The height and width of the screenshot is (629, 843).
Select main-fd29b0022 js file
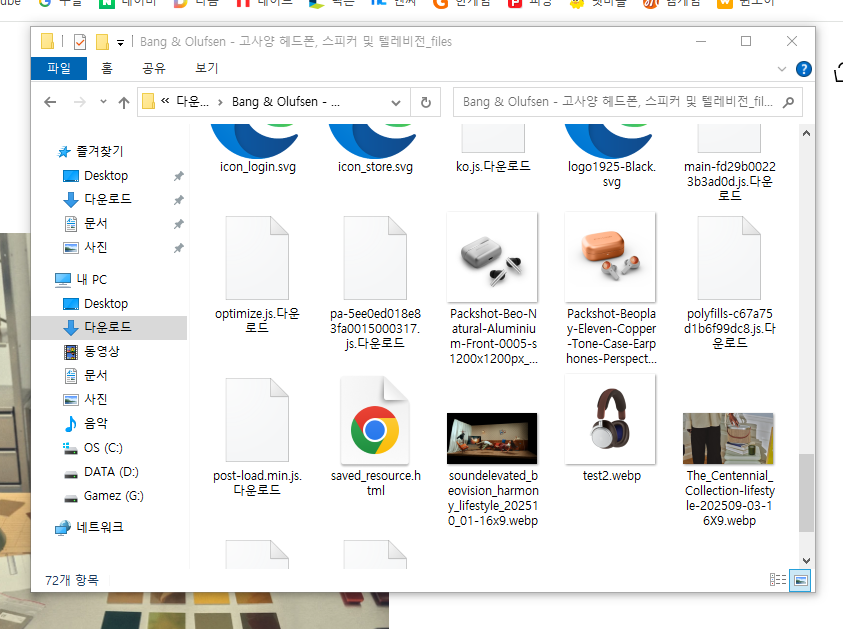click(x=730, y=164)
